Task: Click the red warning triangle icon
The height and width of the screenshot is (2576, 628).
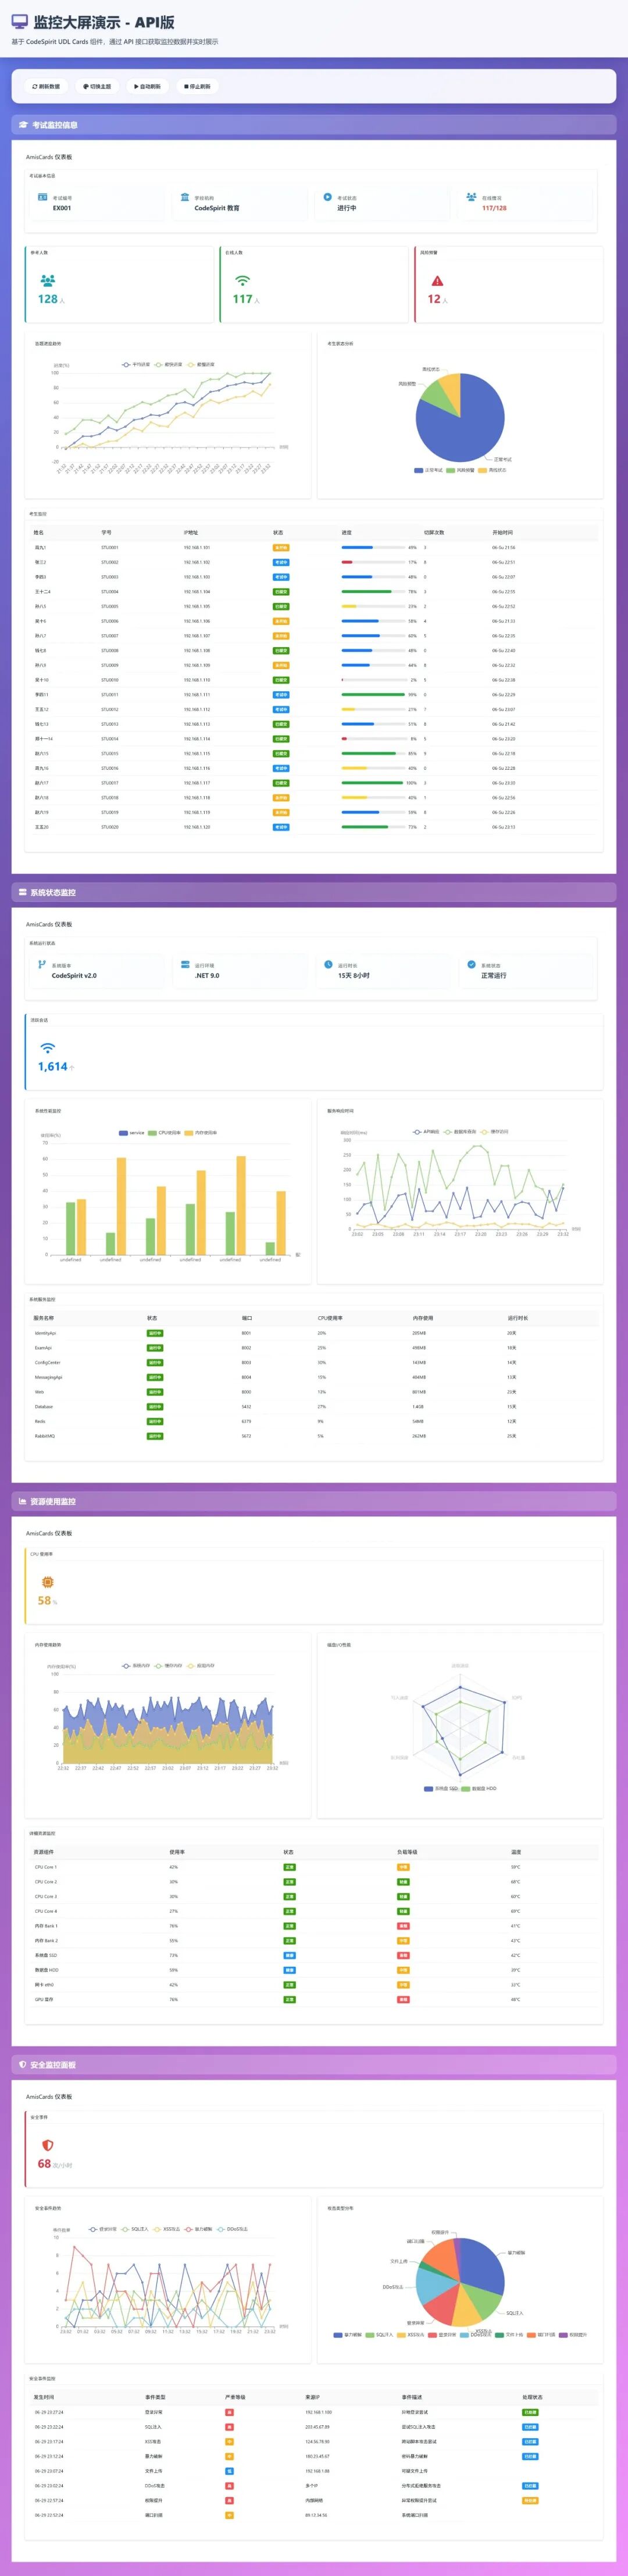Action: click(x=437, y=281)
